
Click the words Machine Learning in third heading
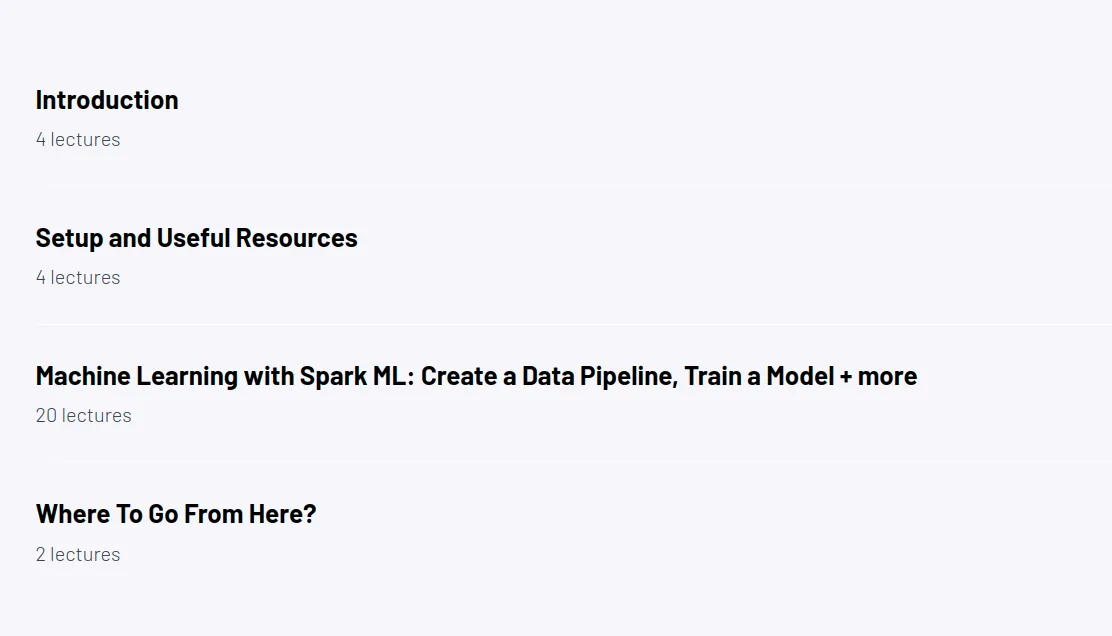[x=137, y=376]
